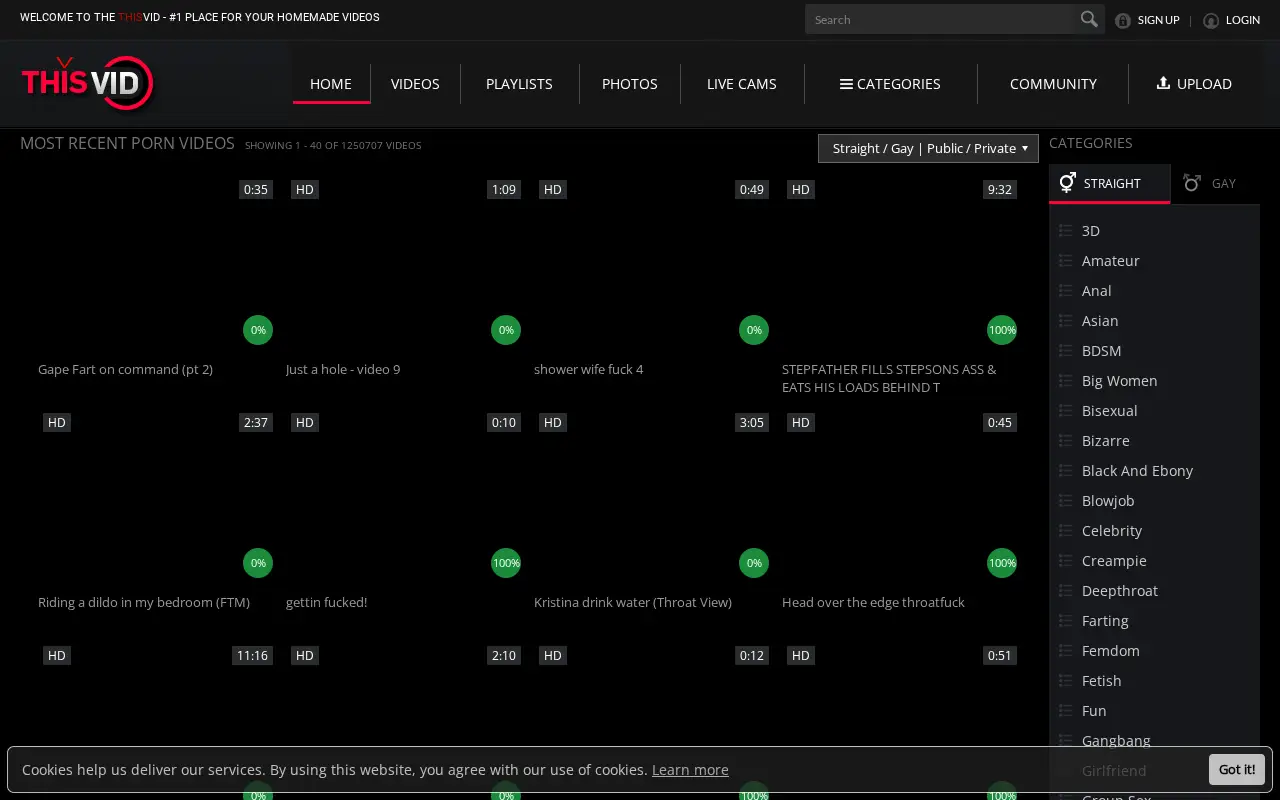Open the 'Kristina drink water (Throat View)' video title

coord(633,602)
